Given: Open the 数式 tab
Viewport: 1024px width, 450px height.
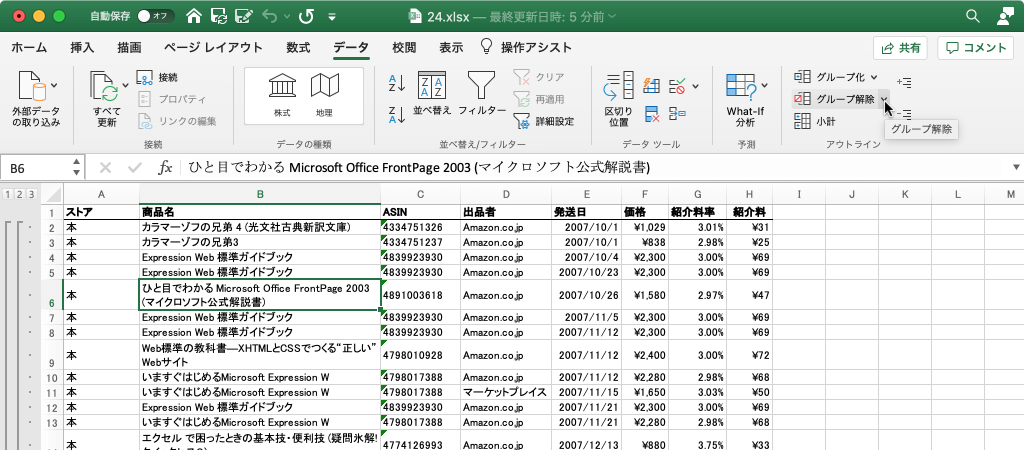Looking at the screenshot, I should 298,47.
